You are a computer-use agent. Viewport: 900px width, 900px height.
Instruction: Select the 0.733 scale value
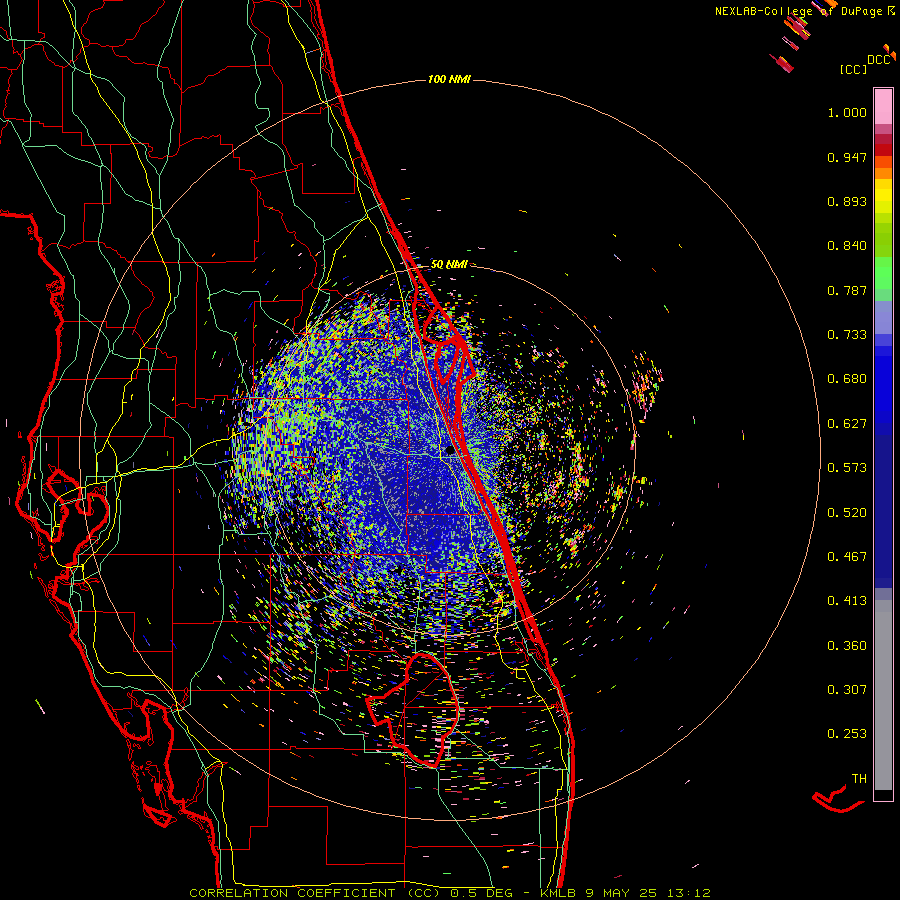click(847, 335)
